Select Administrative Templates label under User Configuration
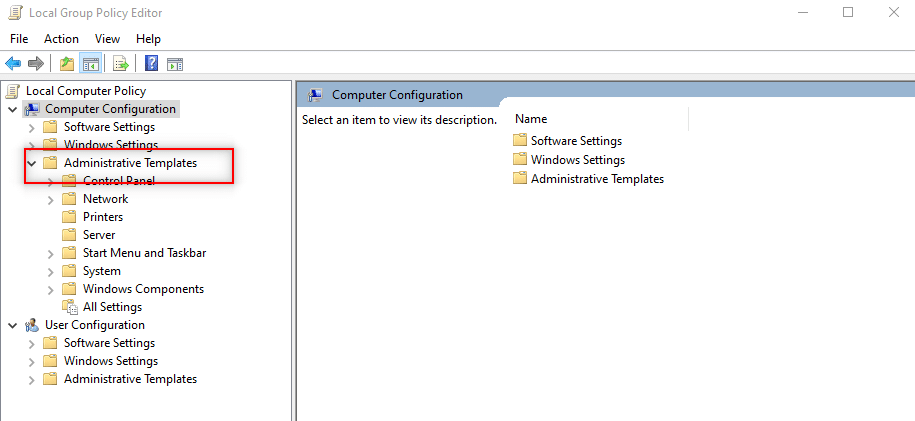Image resolution: width=915 pixels, height=421 pixels. pyautogui.click(x=130, y=379)
